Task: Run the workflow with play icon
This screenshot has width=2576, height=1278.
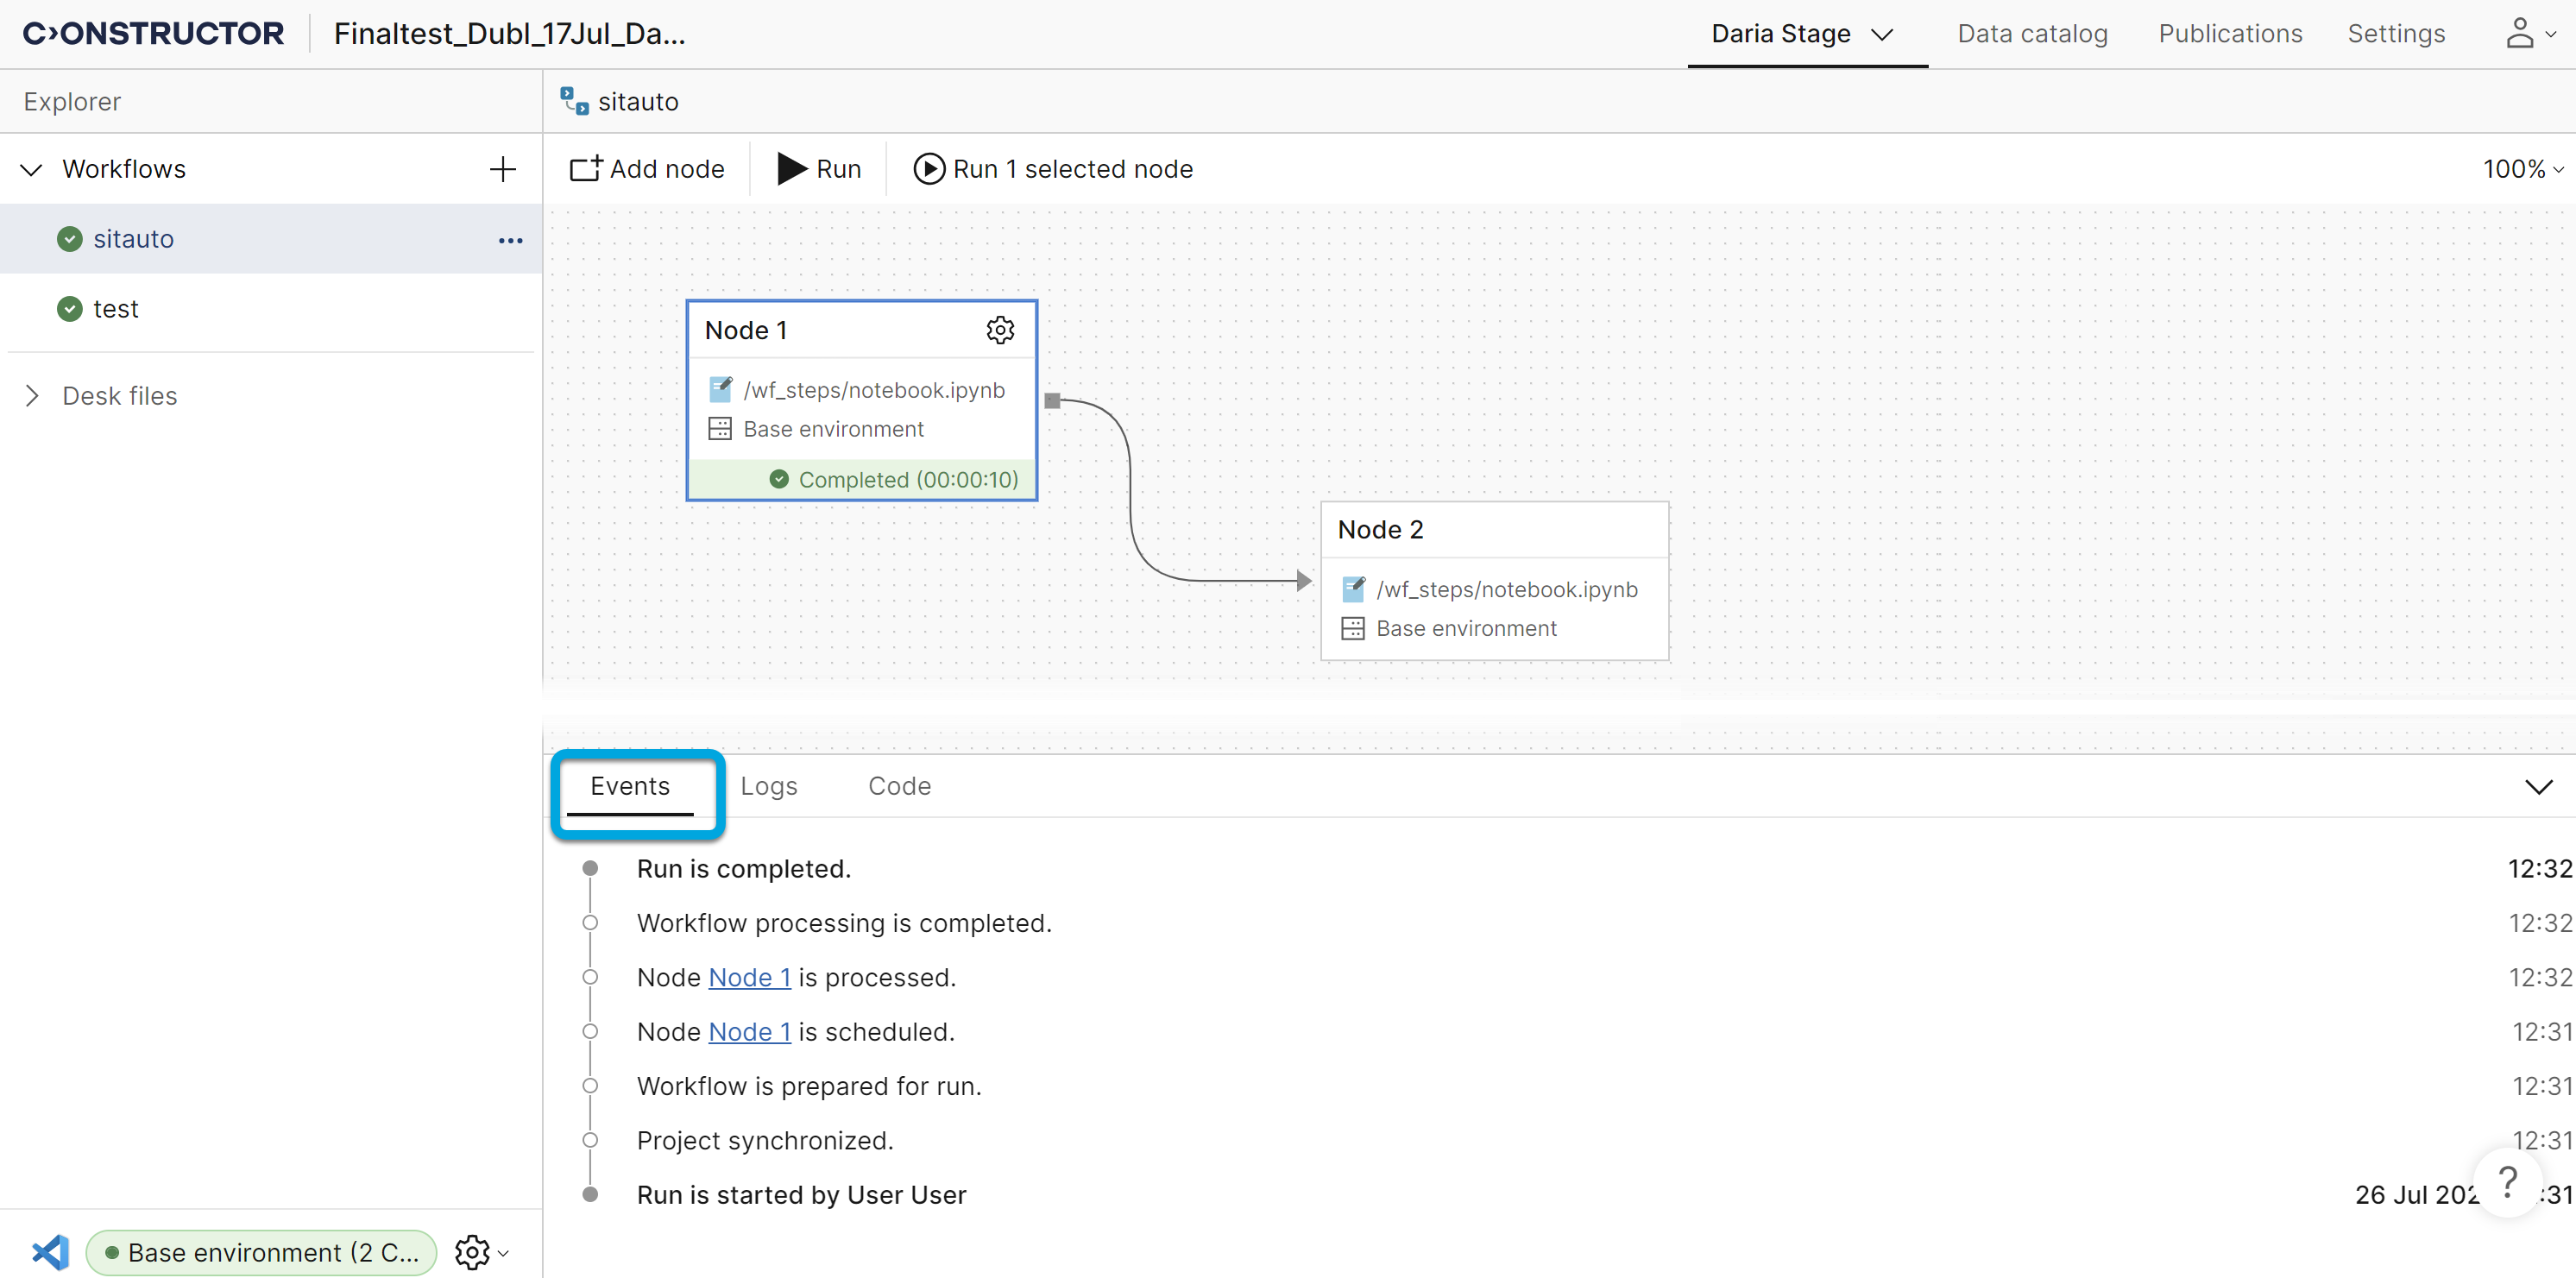Action: click(x=818, y=169)
